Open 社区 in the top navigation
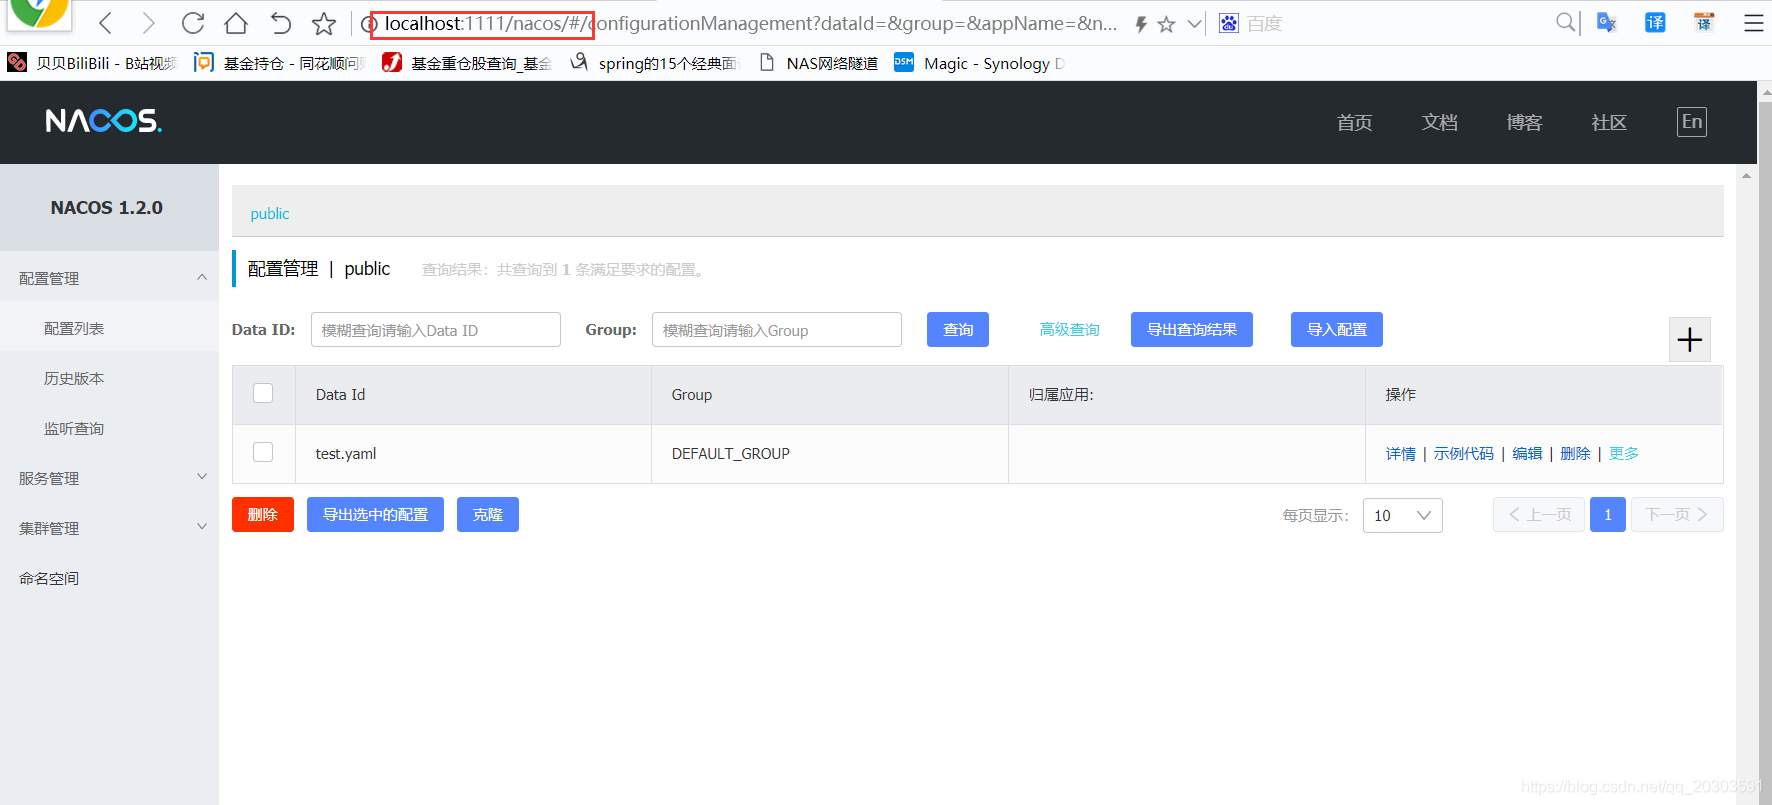Viewport: 1772px width, 805px height. 1609,122
